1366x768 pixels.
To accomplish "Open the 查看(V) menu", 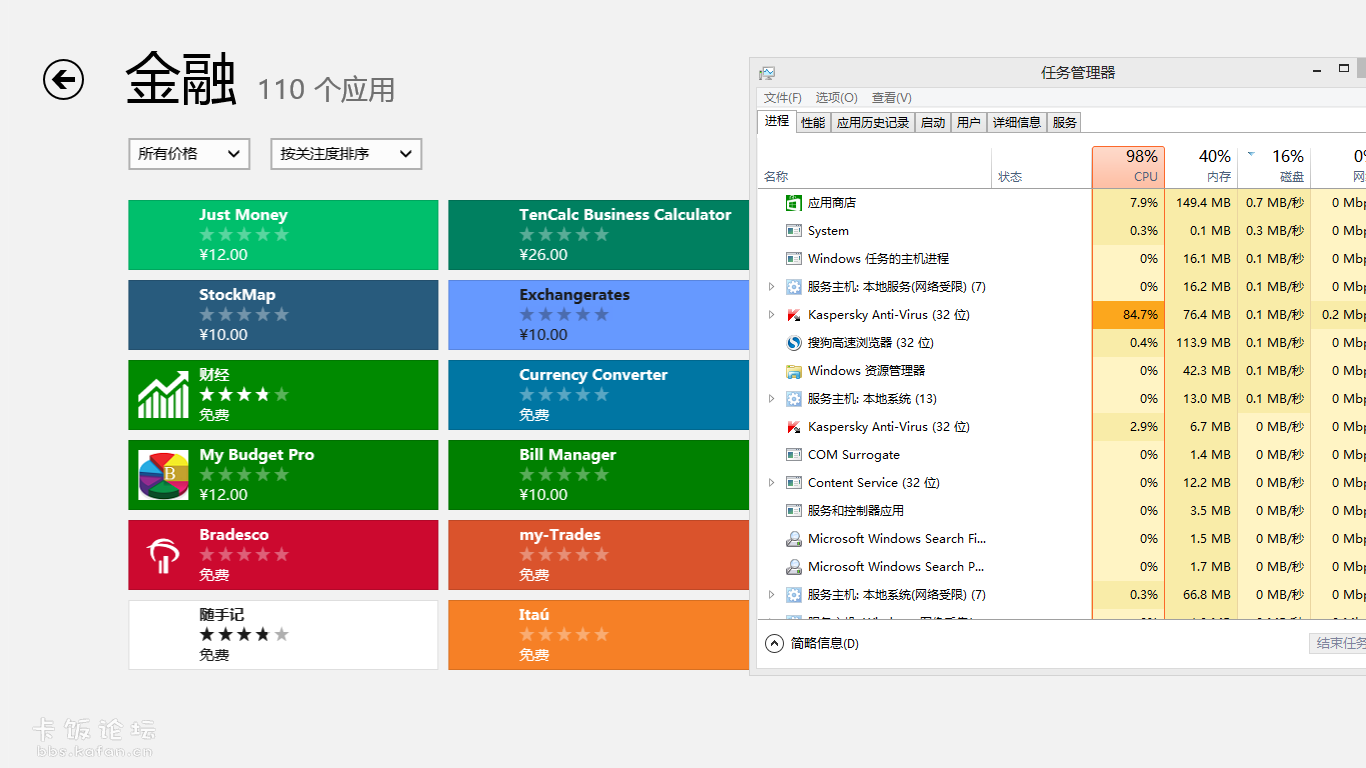I will click(x=891, y=97).
